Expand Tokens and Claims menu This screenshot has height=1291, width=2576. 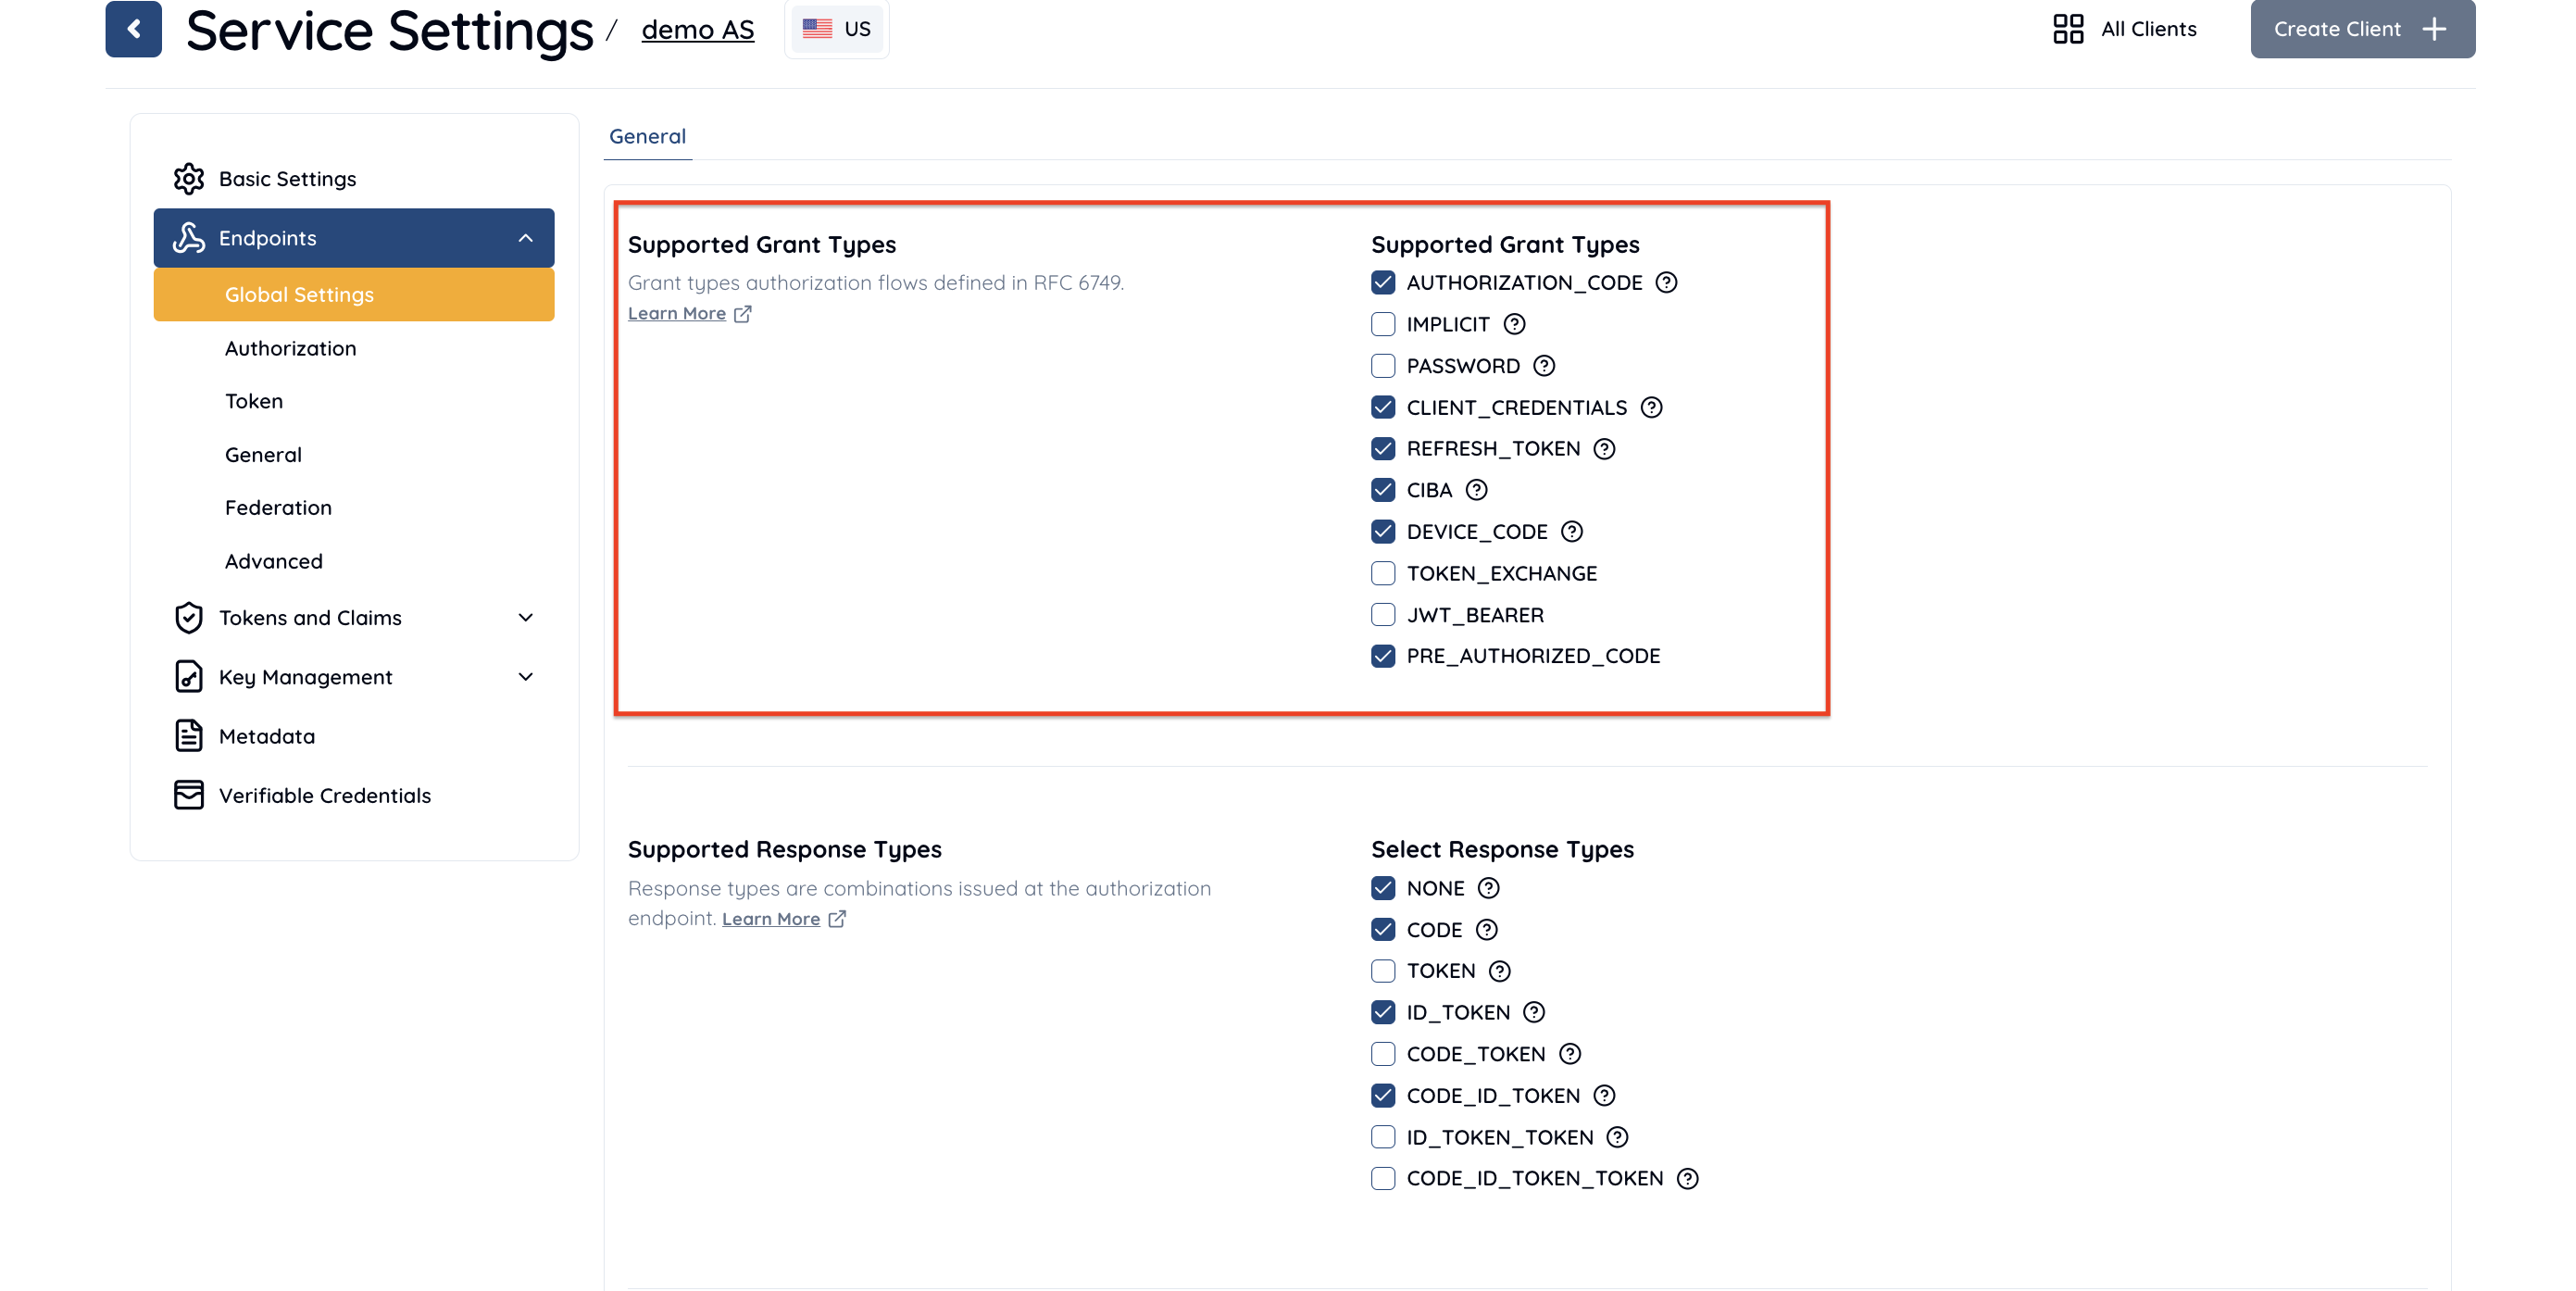pos(525,618)
